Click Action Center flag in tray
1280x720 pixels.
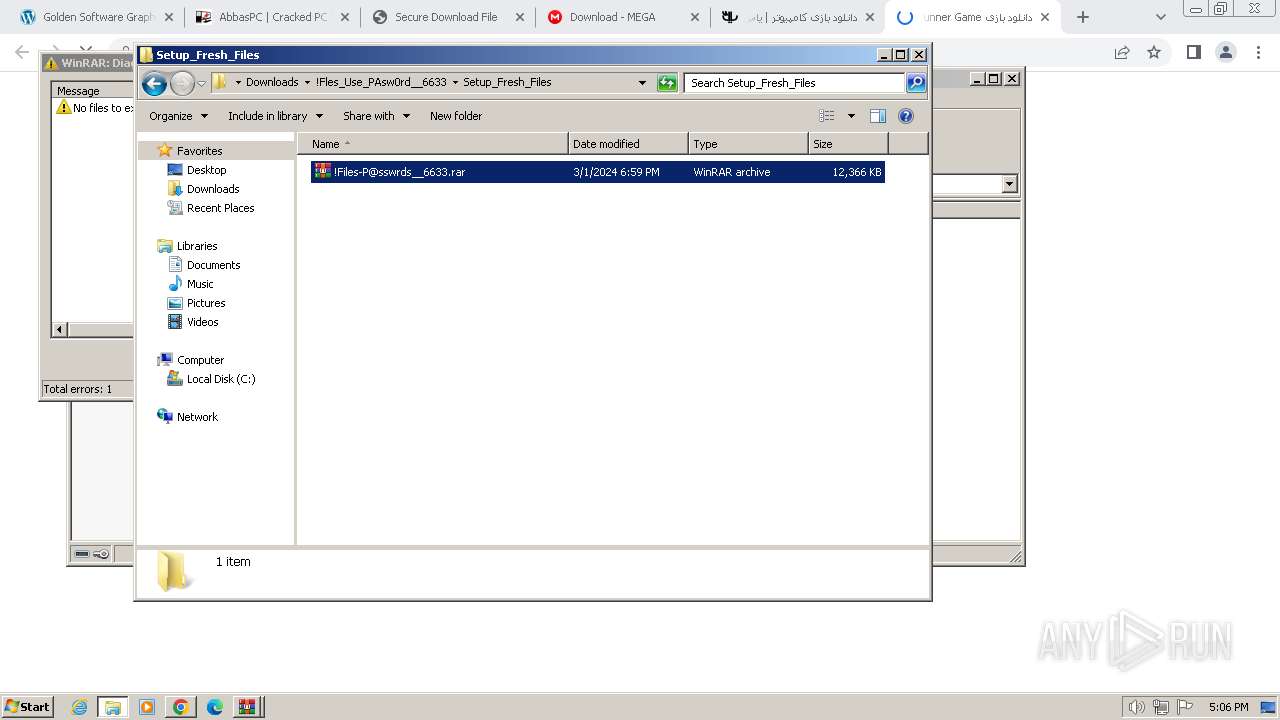click(1184, 707)
